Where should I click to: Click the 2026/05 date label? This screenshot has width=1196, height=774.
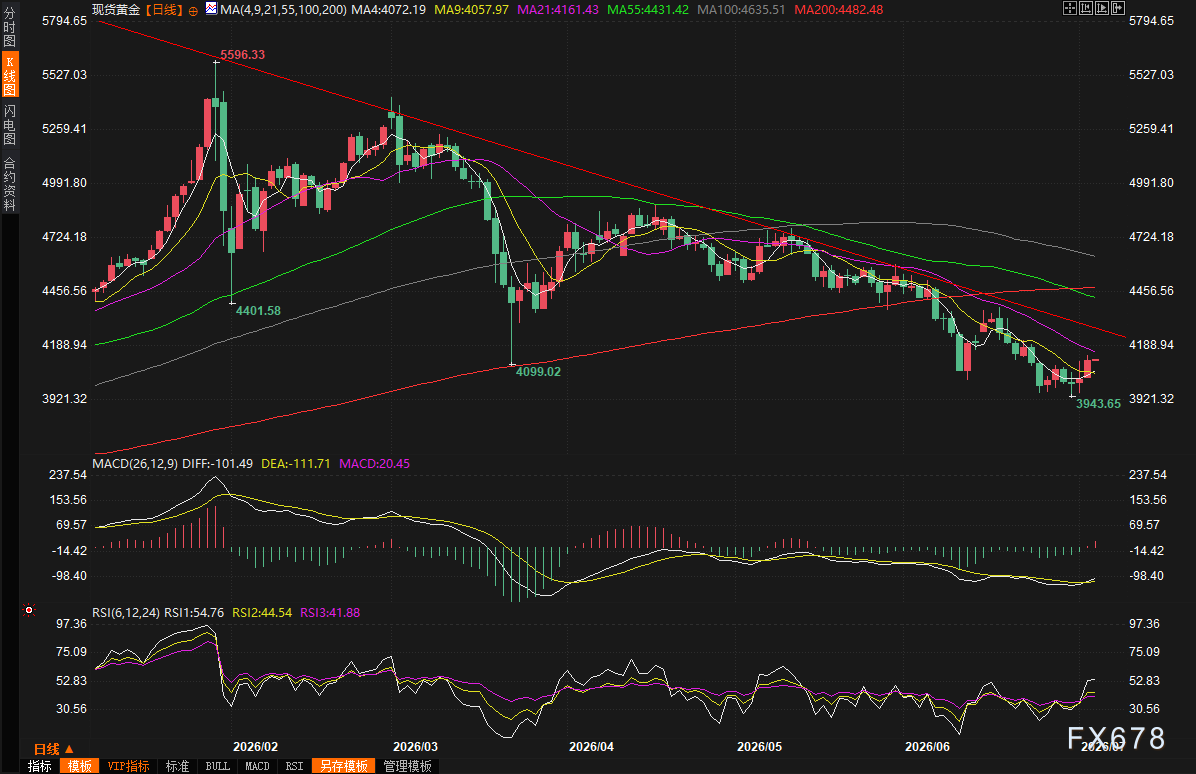click(x=759, y=747)
